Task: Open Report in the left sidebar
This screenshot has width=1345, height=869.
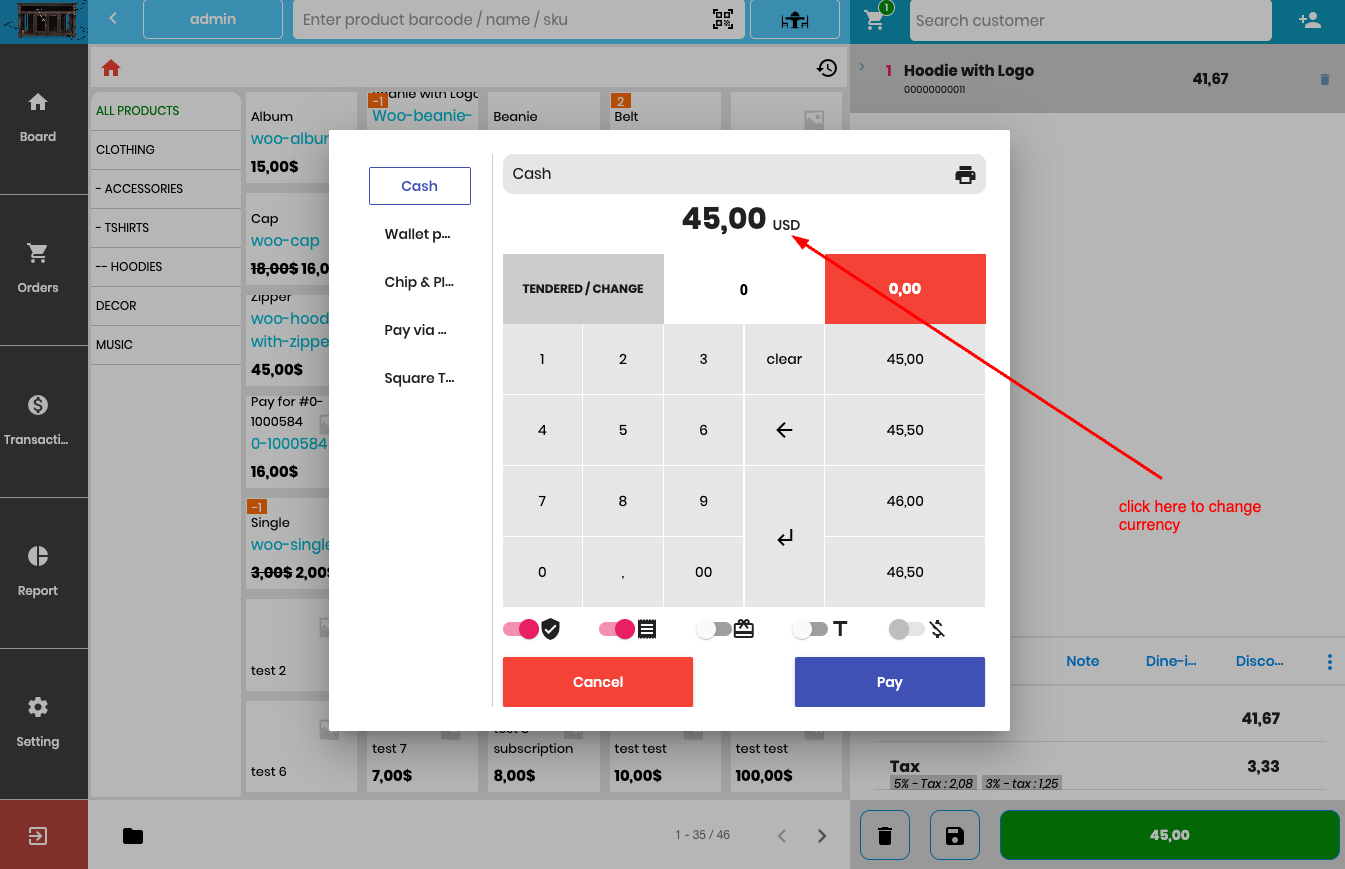Action: pos(38,572)
